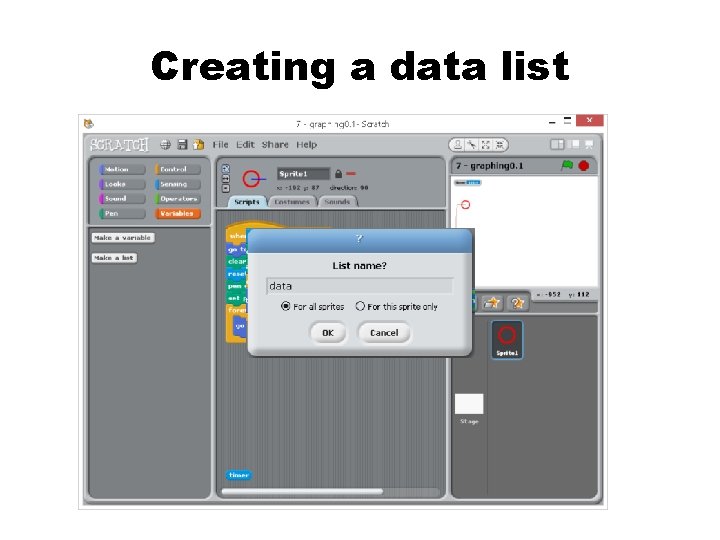Switch to small stage view mode

(557, 145)
